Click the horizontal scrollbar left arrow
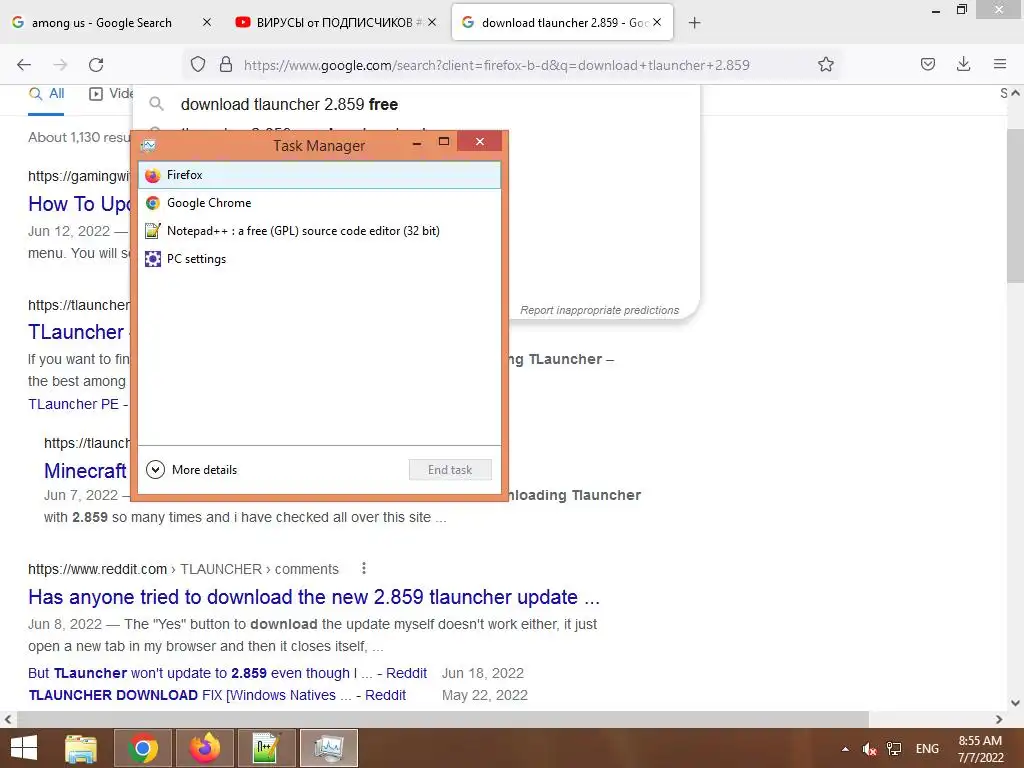 click(x=7, y=719)
